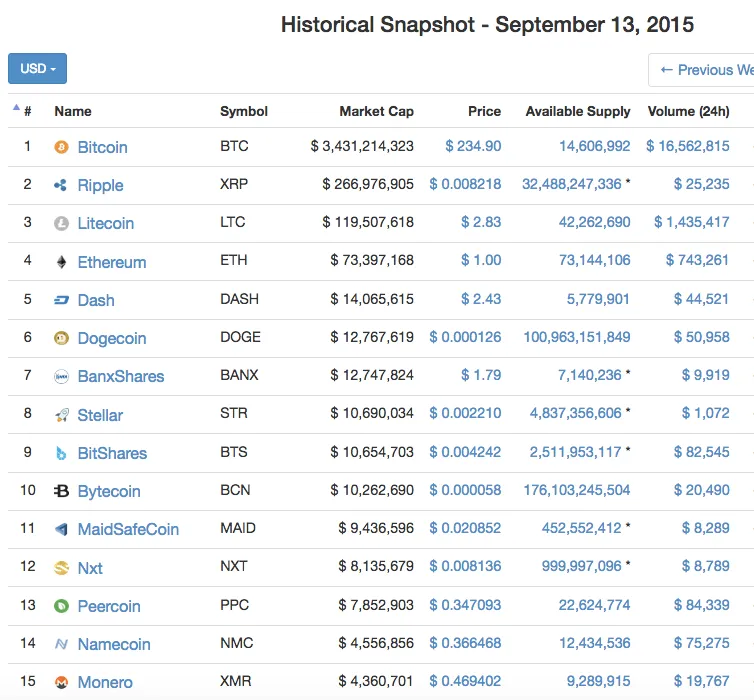754x700 pixels.
Task: Click Monero price $ 0.469402
Action: (465, 681)
